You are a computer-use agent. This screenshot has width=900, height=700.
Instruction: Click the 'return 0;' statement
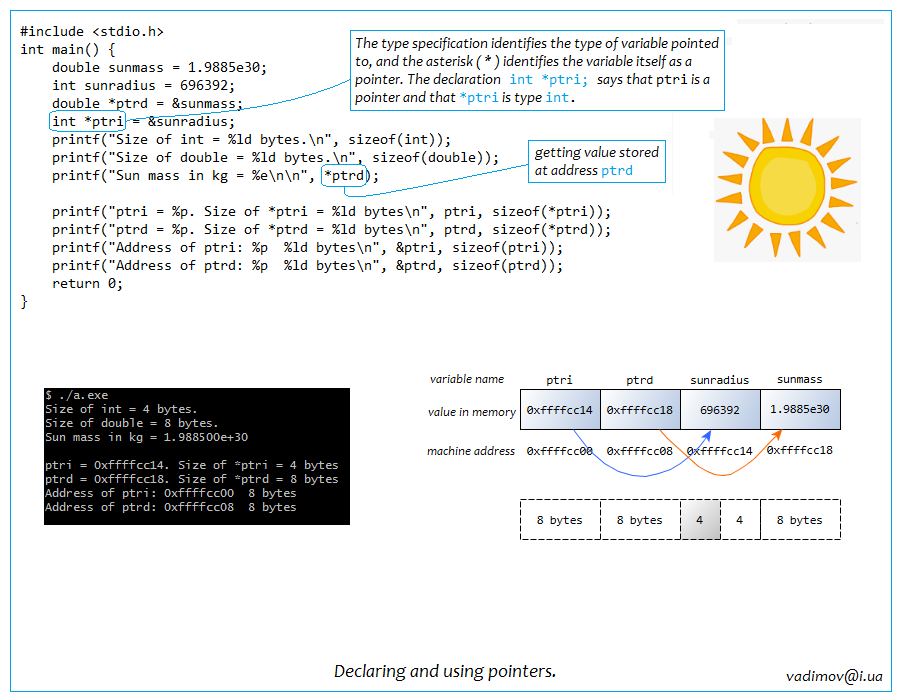[87, 283]
